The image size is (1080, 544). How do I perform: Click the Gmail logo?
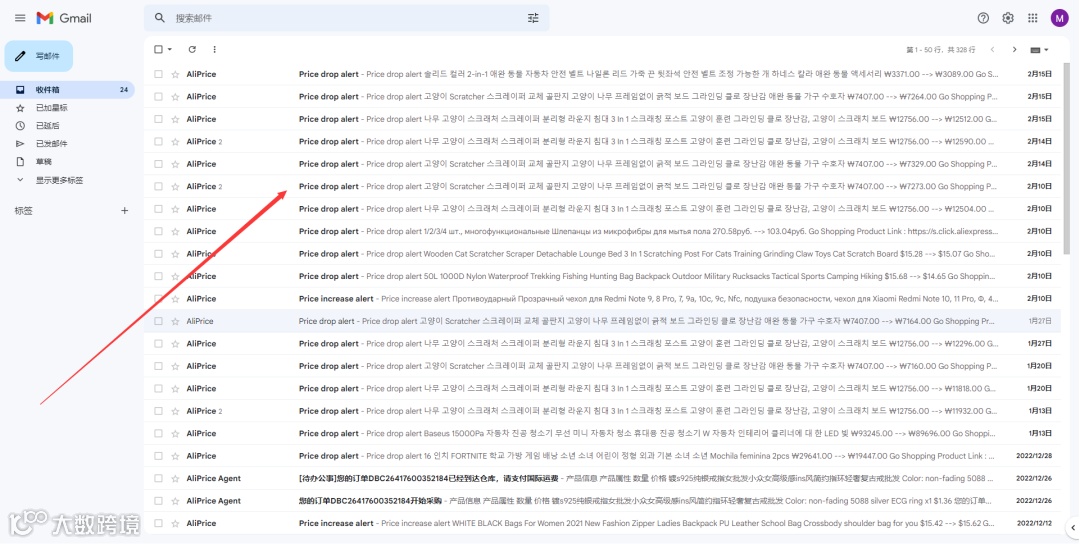coord(64,18)
